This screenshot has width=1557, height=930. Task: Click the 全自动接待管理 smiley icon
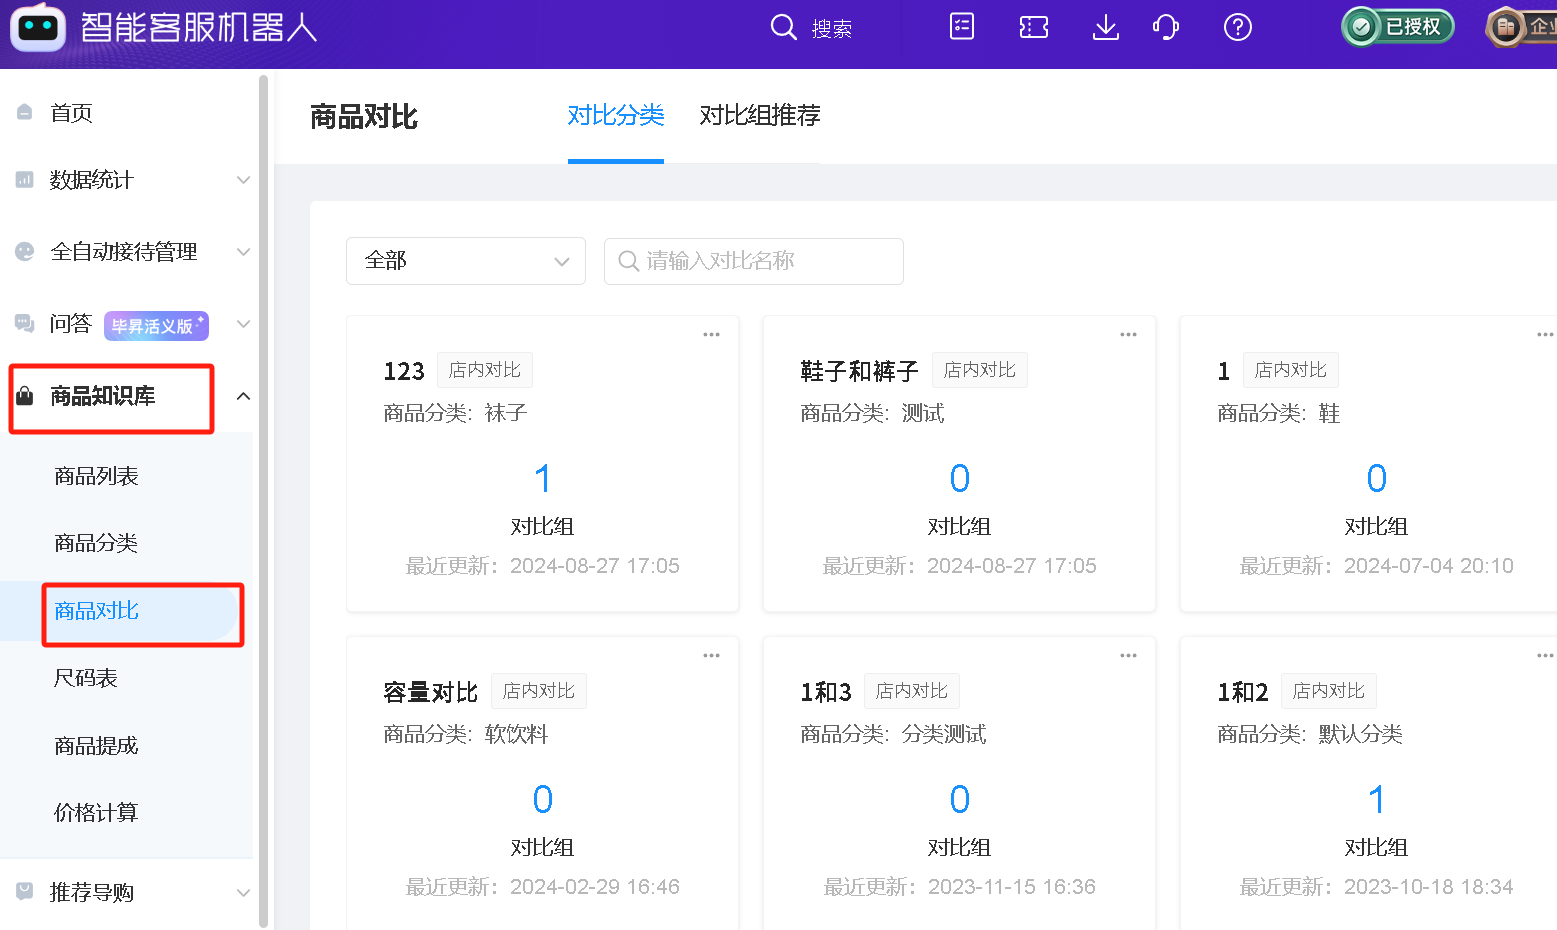pos(25,252)
